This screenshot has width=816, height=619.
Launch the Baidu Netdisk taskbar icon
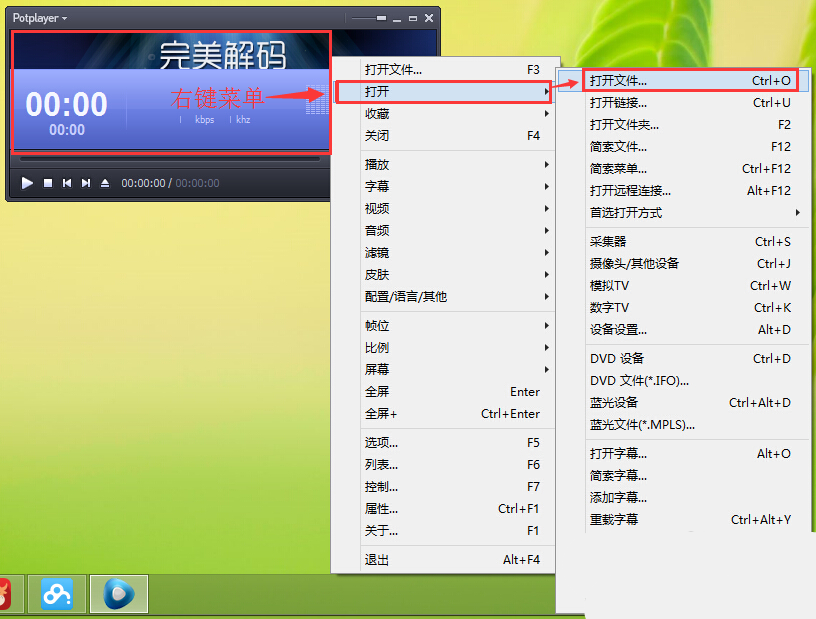click(57, 594)
